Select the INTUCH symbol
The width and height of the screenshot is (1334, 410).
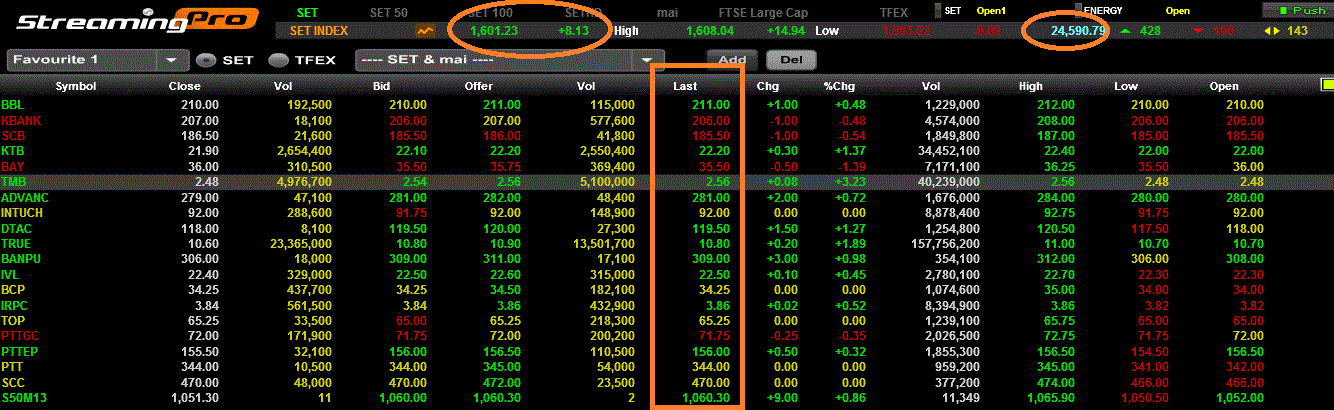23,213
